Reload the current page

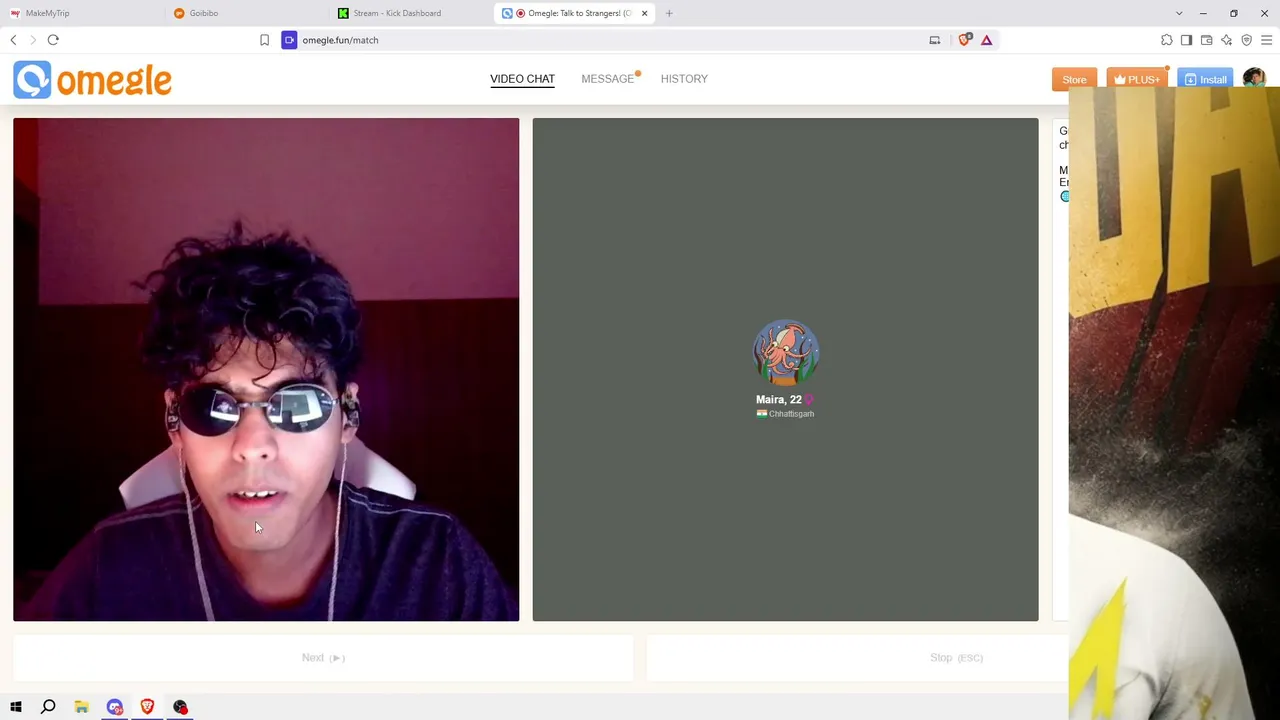(x=53, y=40)
